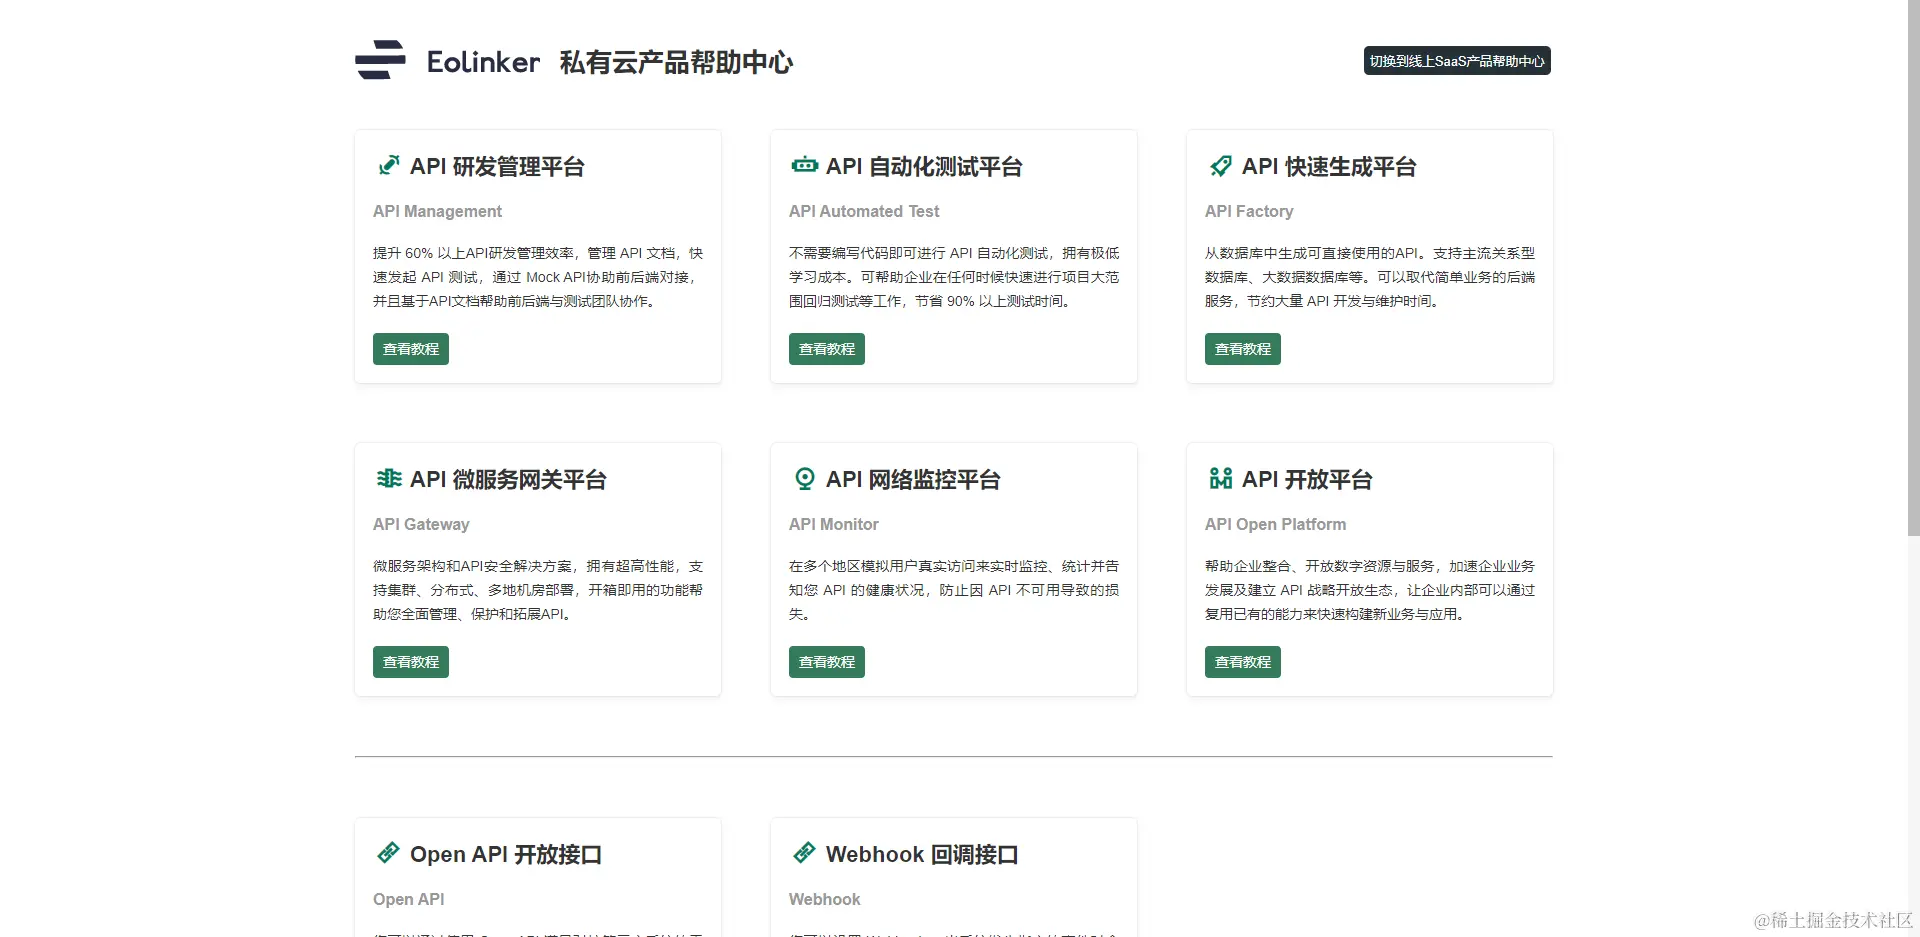
Task: Click the gray Open API subtitle
Action: point(408,899)
